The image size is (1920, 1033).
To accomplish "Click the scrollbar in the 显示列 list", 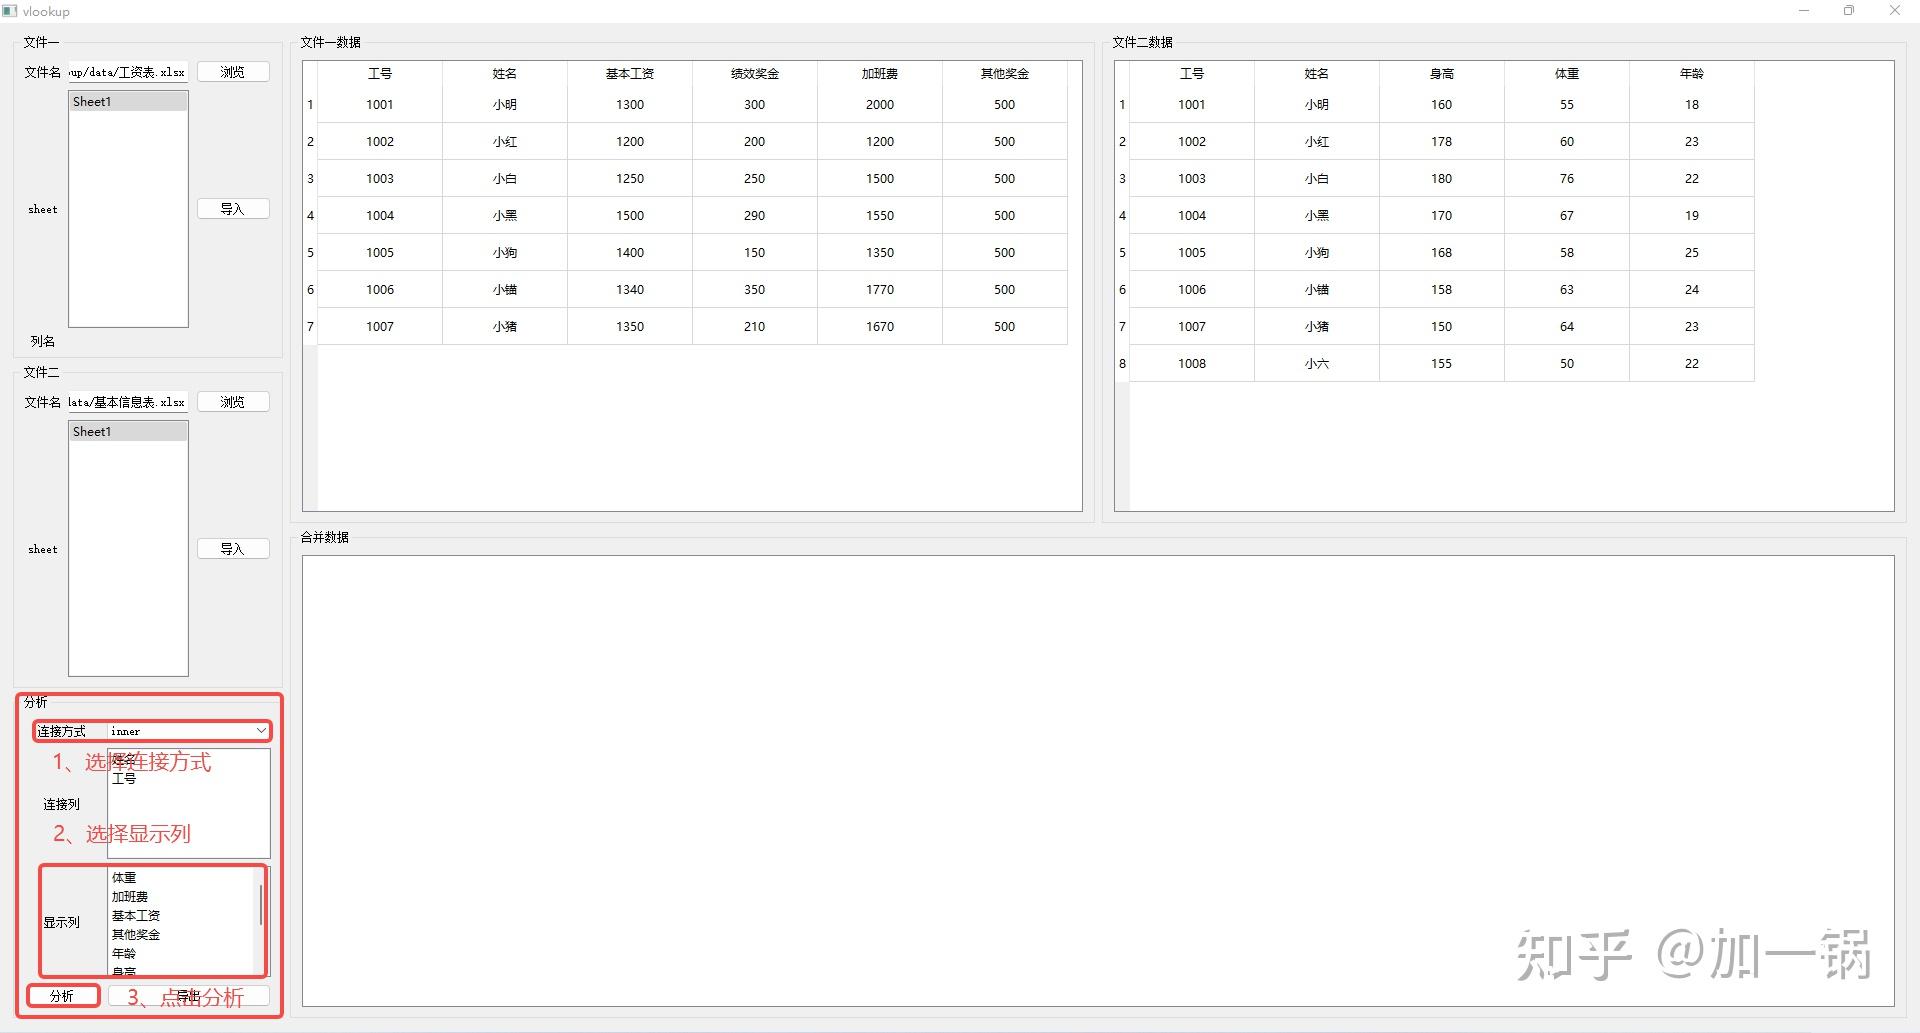I will tap(260, 903).
